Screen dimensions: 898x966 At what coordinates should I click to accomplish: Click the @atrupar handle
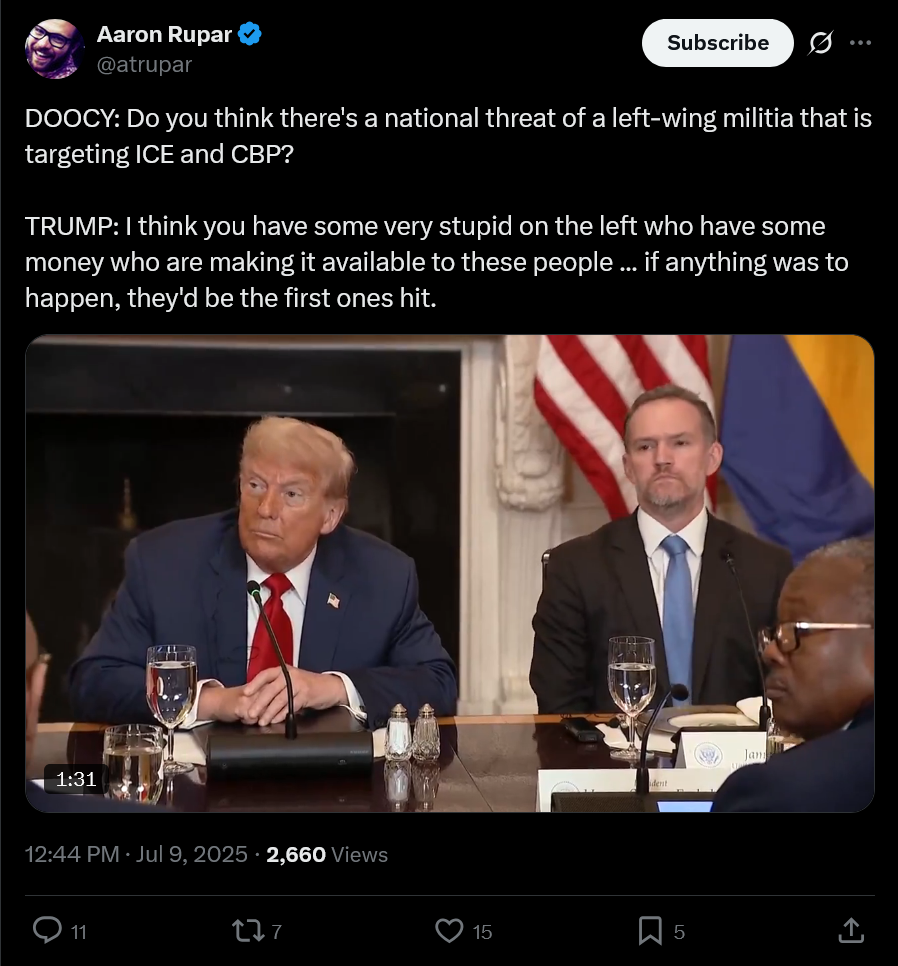point(145,64)
